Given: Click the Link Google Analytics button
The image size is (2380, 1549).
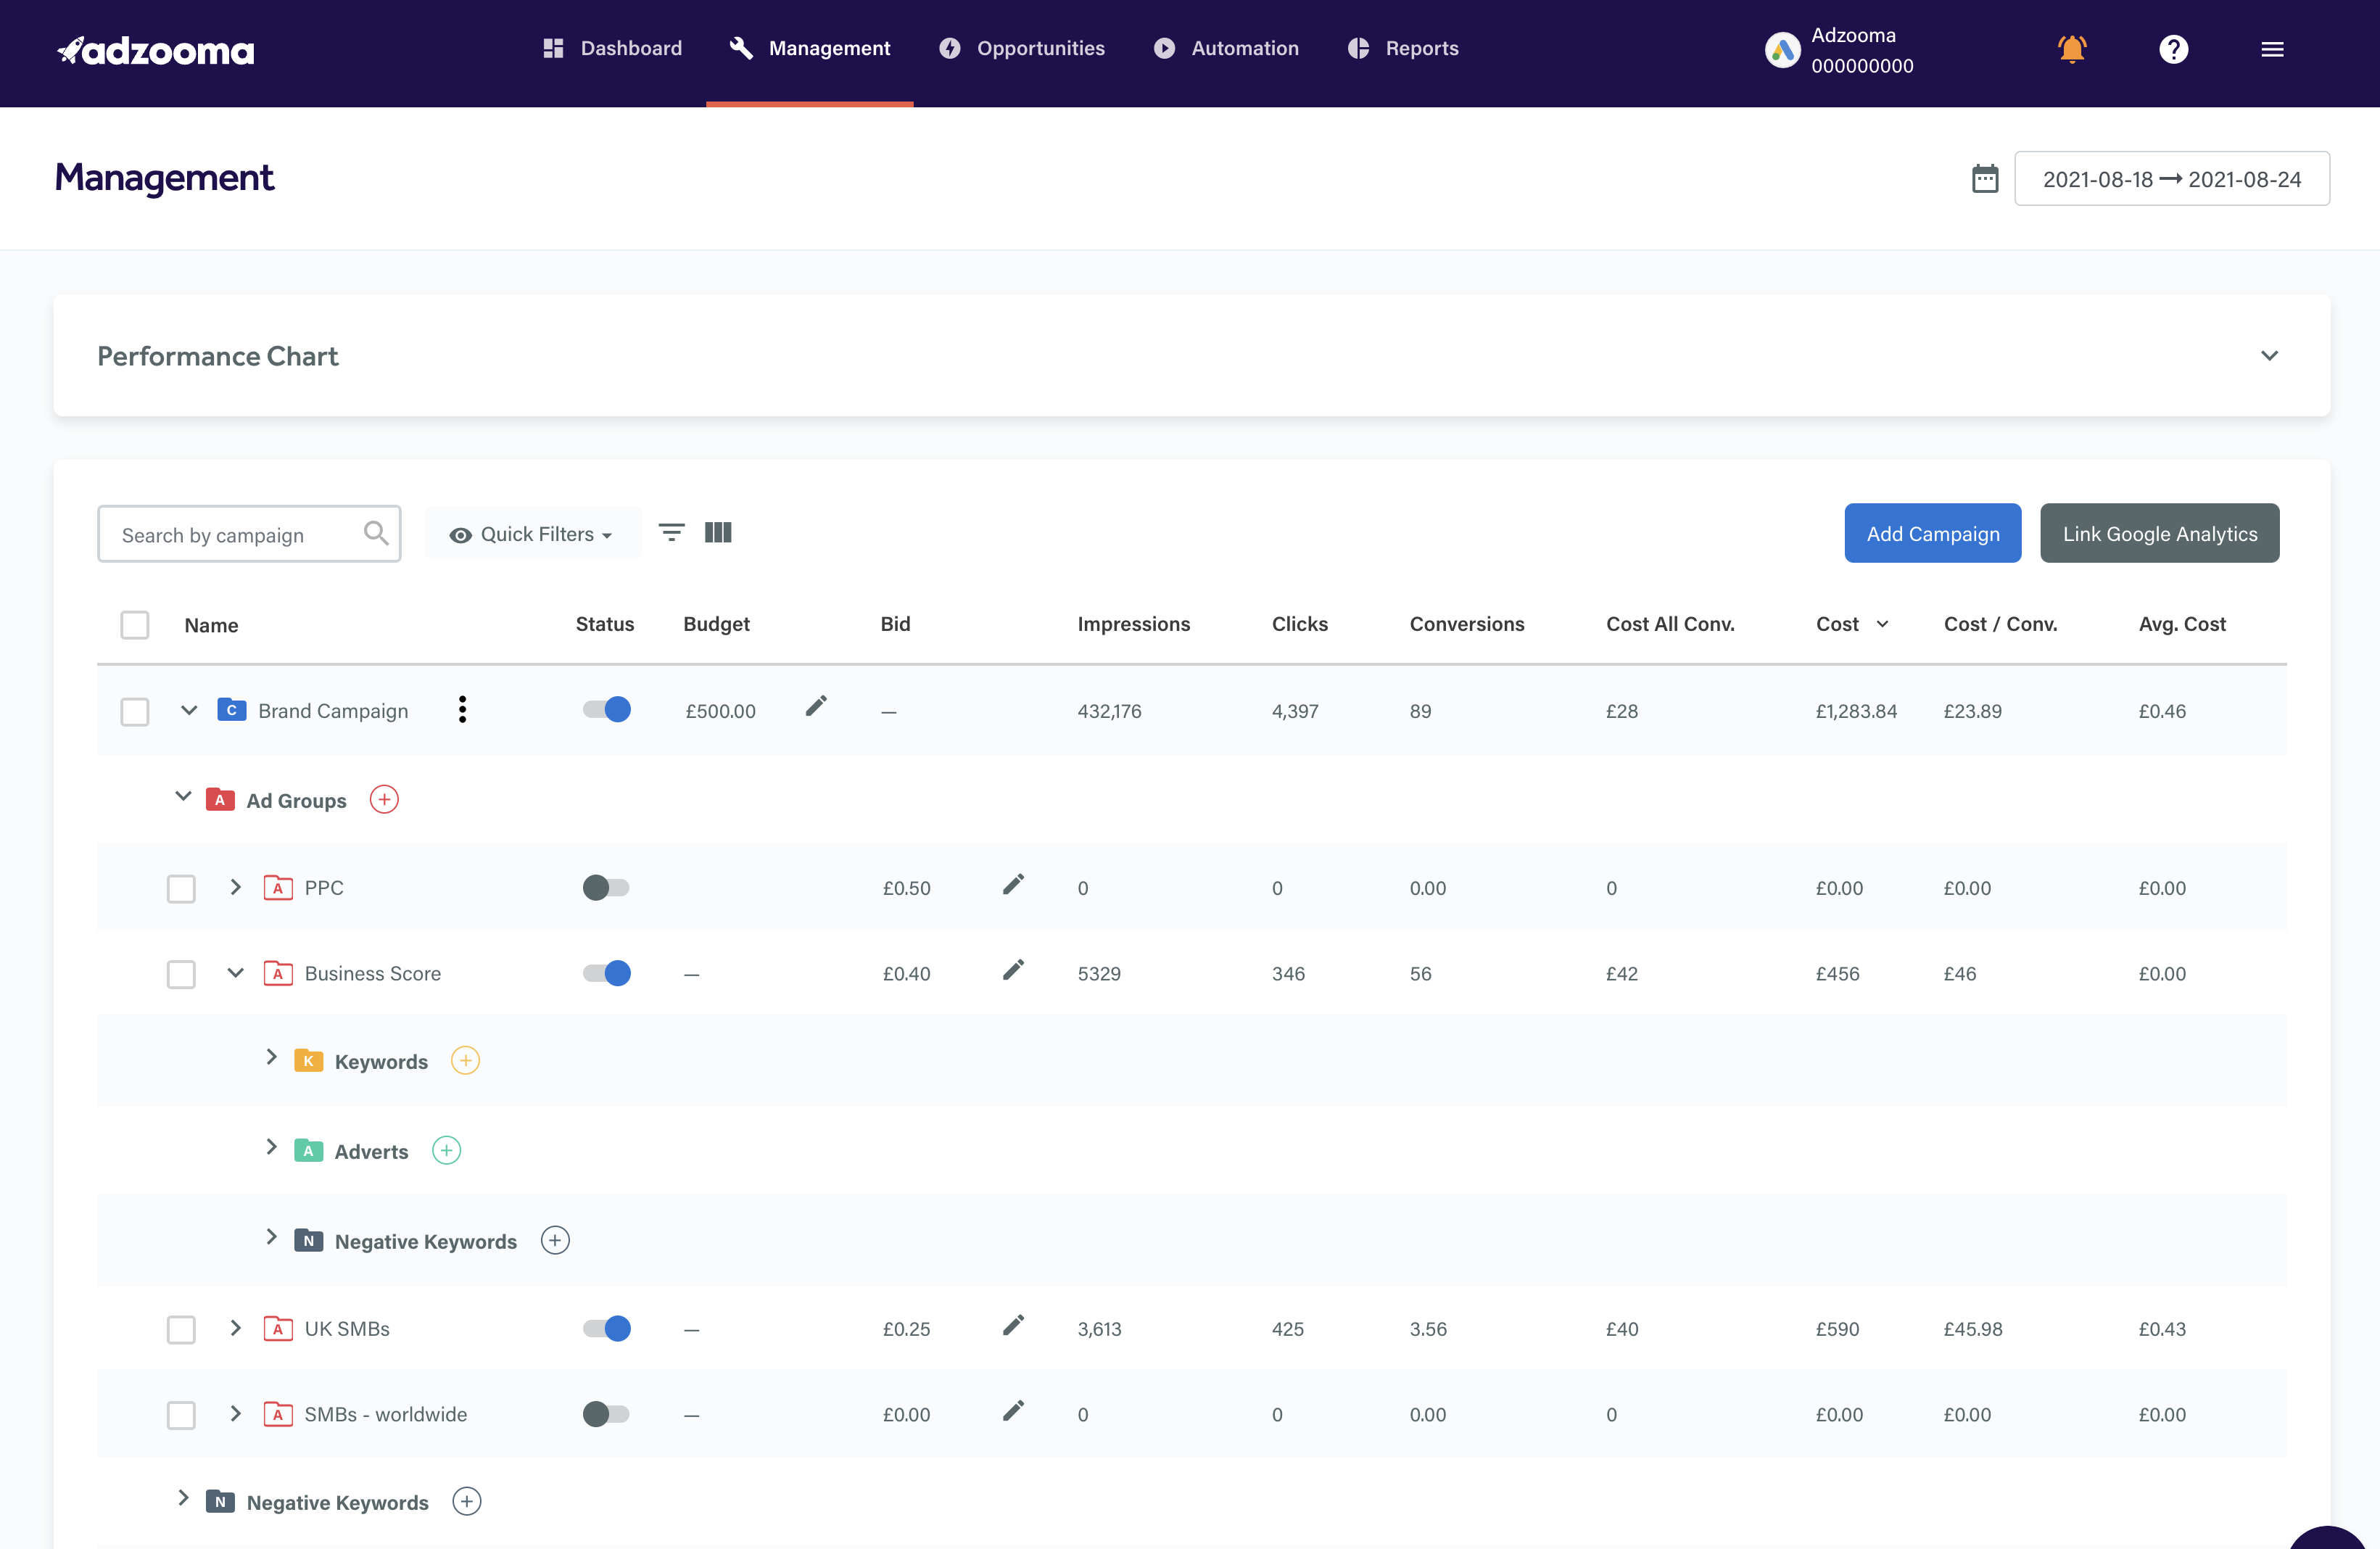Looking at the screenshot, I should [2158, 532].
